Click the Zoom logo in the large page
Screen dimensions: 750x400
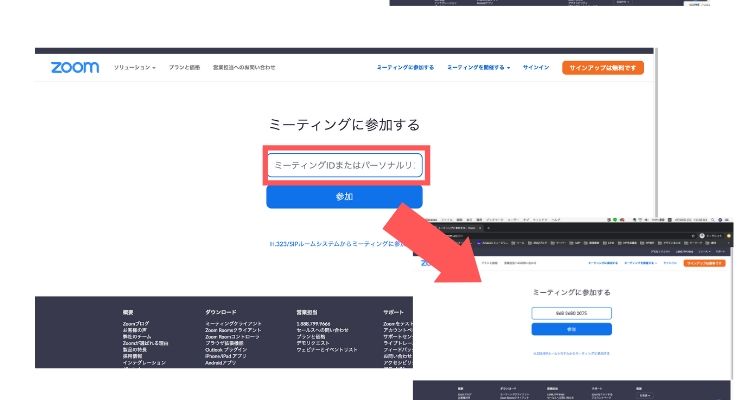75,67
